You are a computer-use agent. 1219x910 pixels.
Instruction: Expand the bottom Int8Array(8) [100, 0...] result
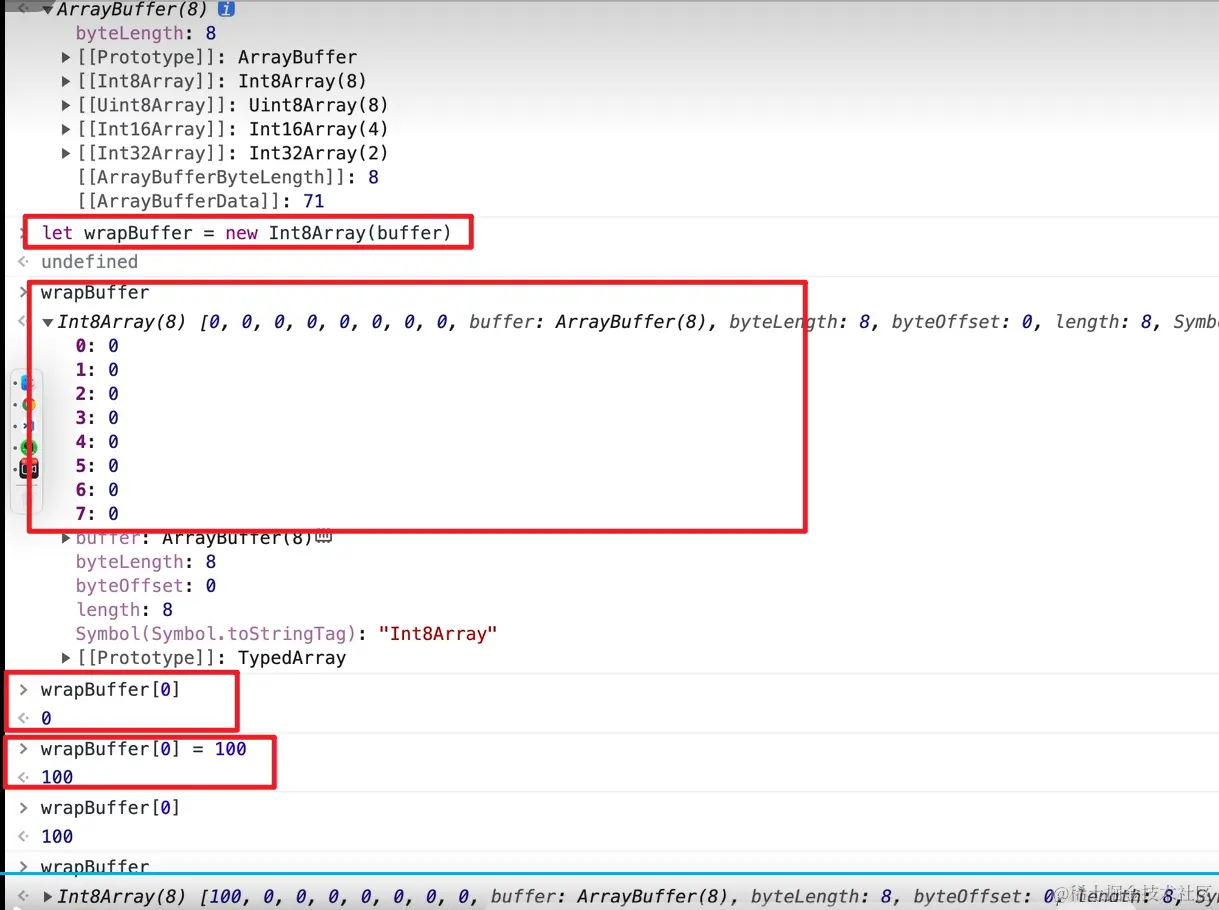click(48, 897)
